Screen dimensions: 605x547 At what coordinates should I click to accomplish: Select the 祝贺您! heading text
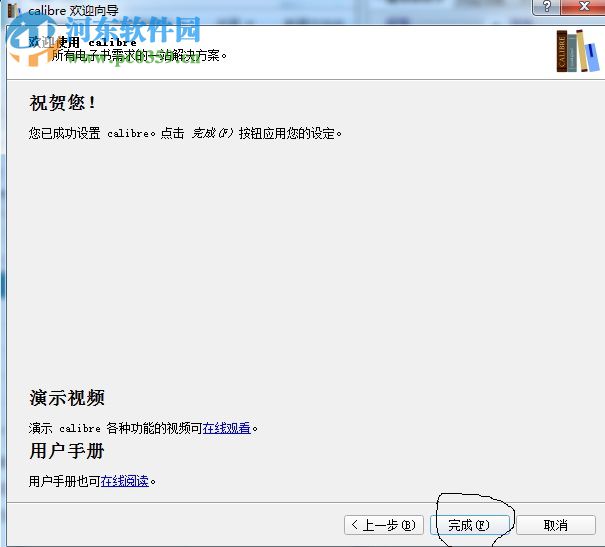[x=63, y=103]
